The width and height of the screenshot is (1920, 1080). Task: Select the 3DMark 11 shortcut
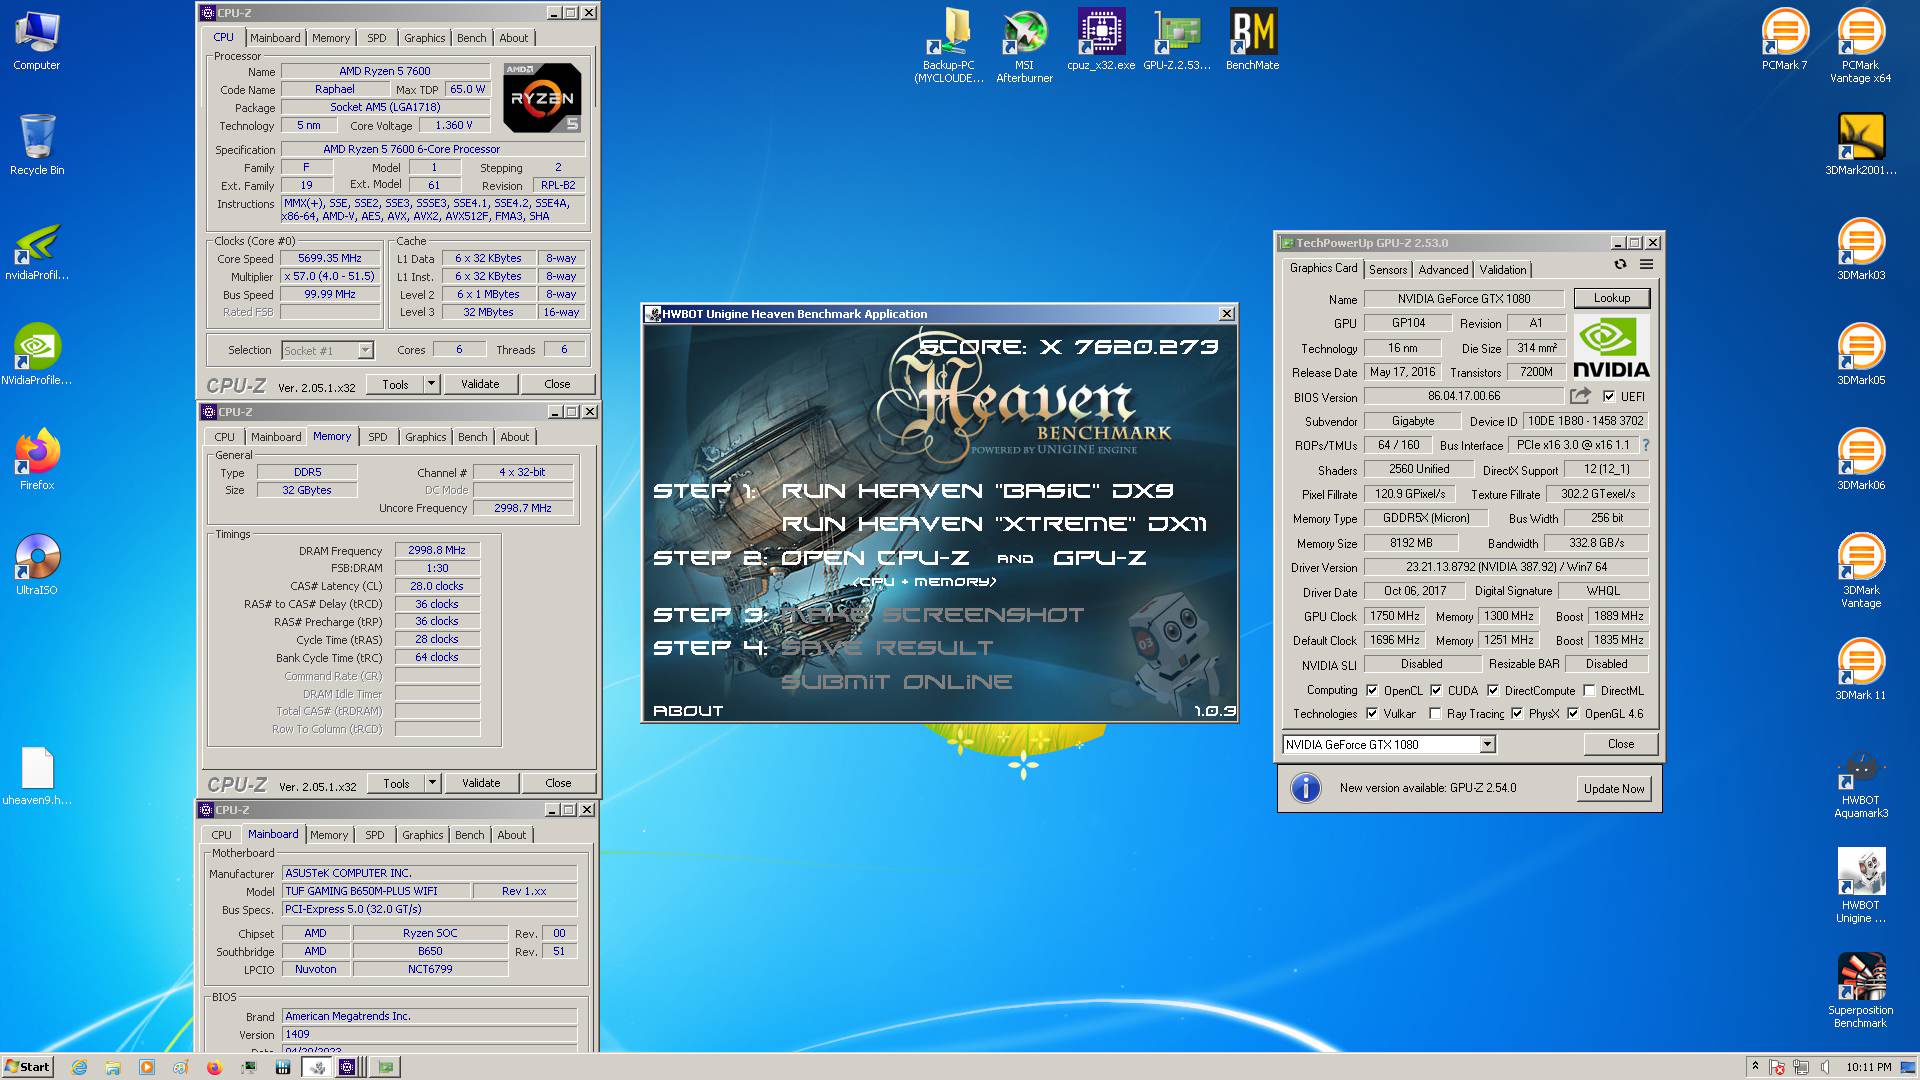[x=1861, y=670]
